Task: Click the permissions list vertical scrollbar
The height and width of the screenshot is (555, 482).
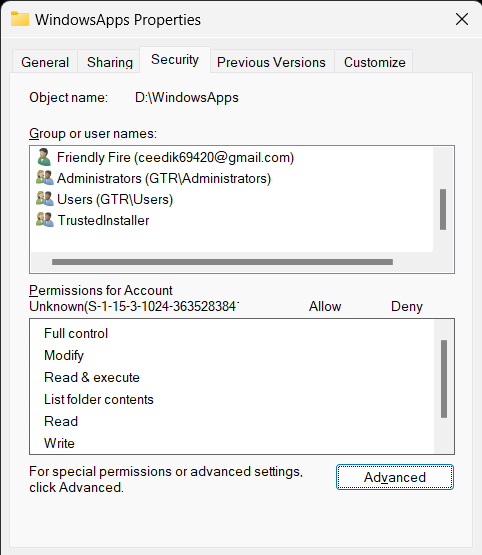Action: (x=444, y=379)
